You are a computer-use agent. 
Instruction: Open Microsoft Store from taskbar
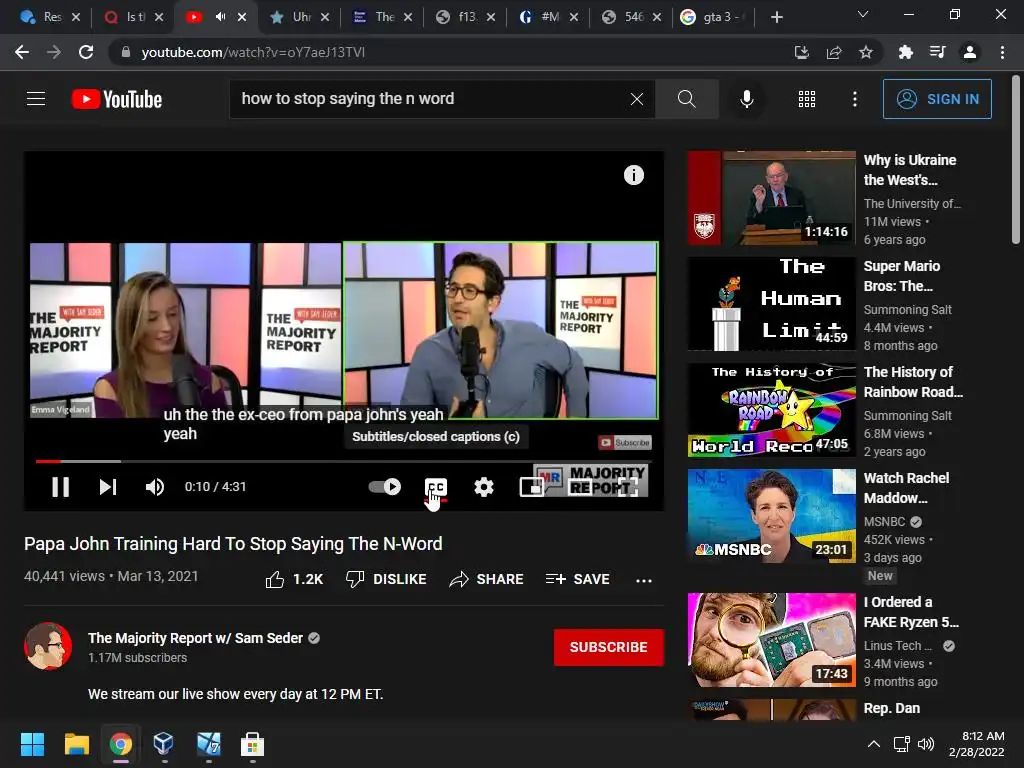pyautogui.click(x=252, y=744)
